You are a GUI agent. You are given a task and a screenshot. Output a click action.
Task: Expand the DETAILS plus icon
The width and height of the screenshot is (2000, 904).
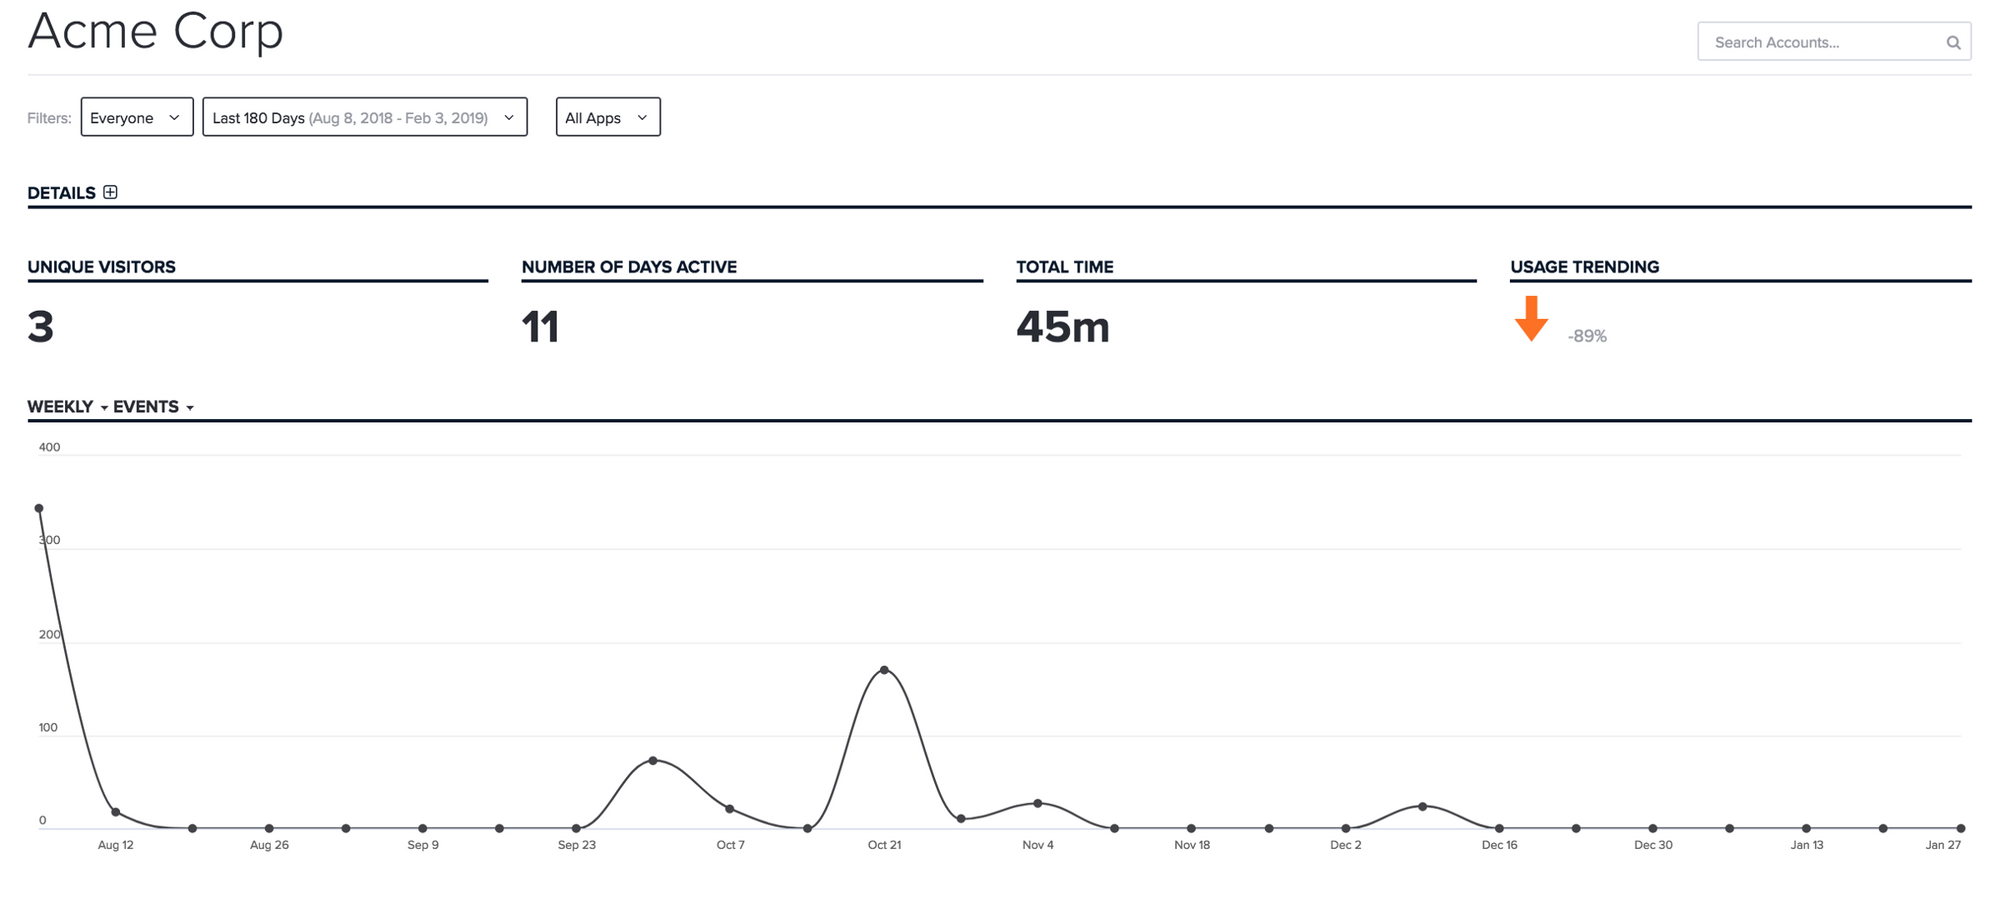point(110,192)
